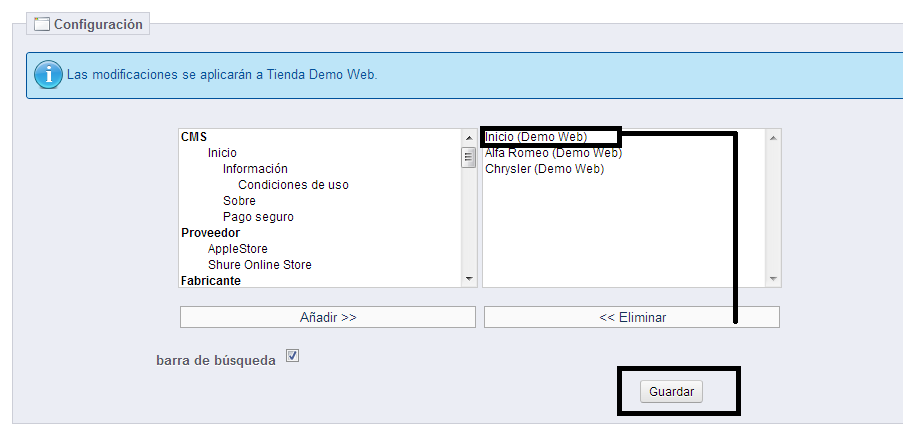
Task: Select Shure Online Store in list
Action: [x=259, y=265]
